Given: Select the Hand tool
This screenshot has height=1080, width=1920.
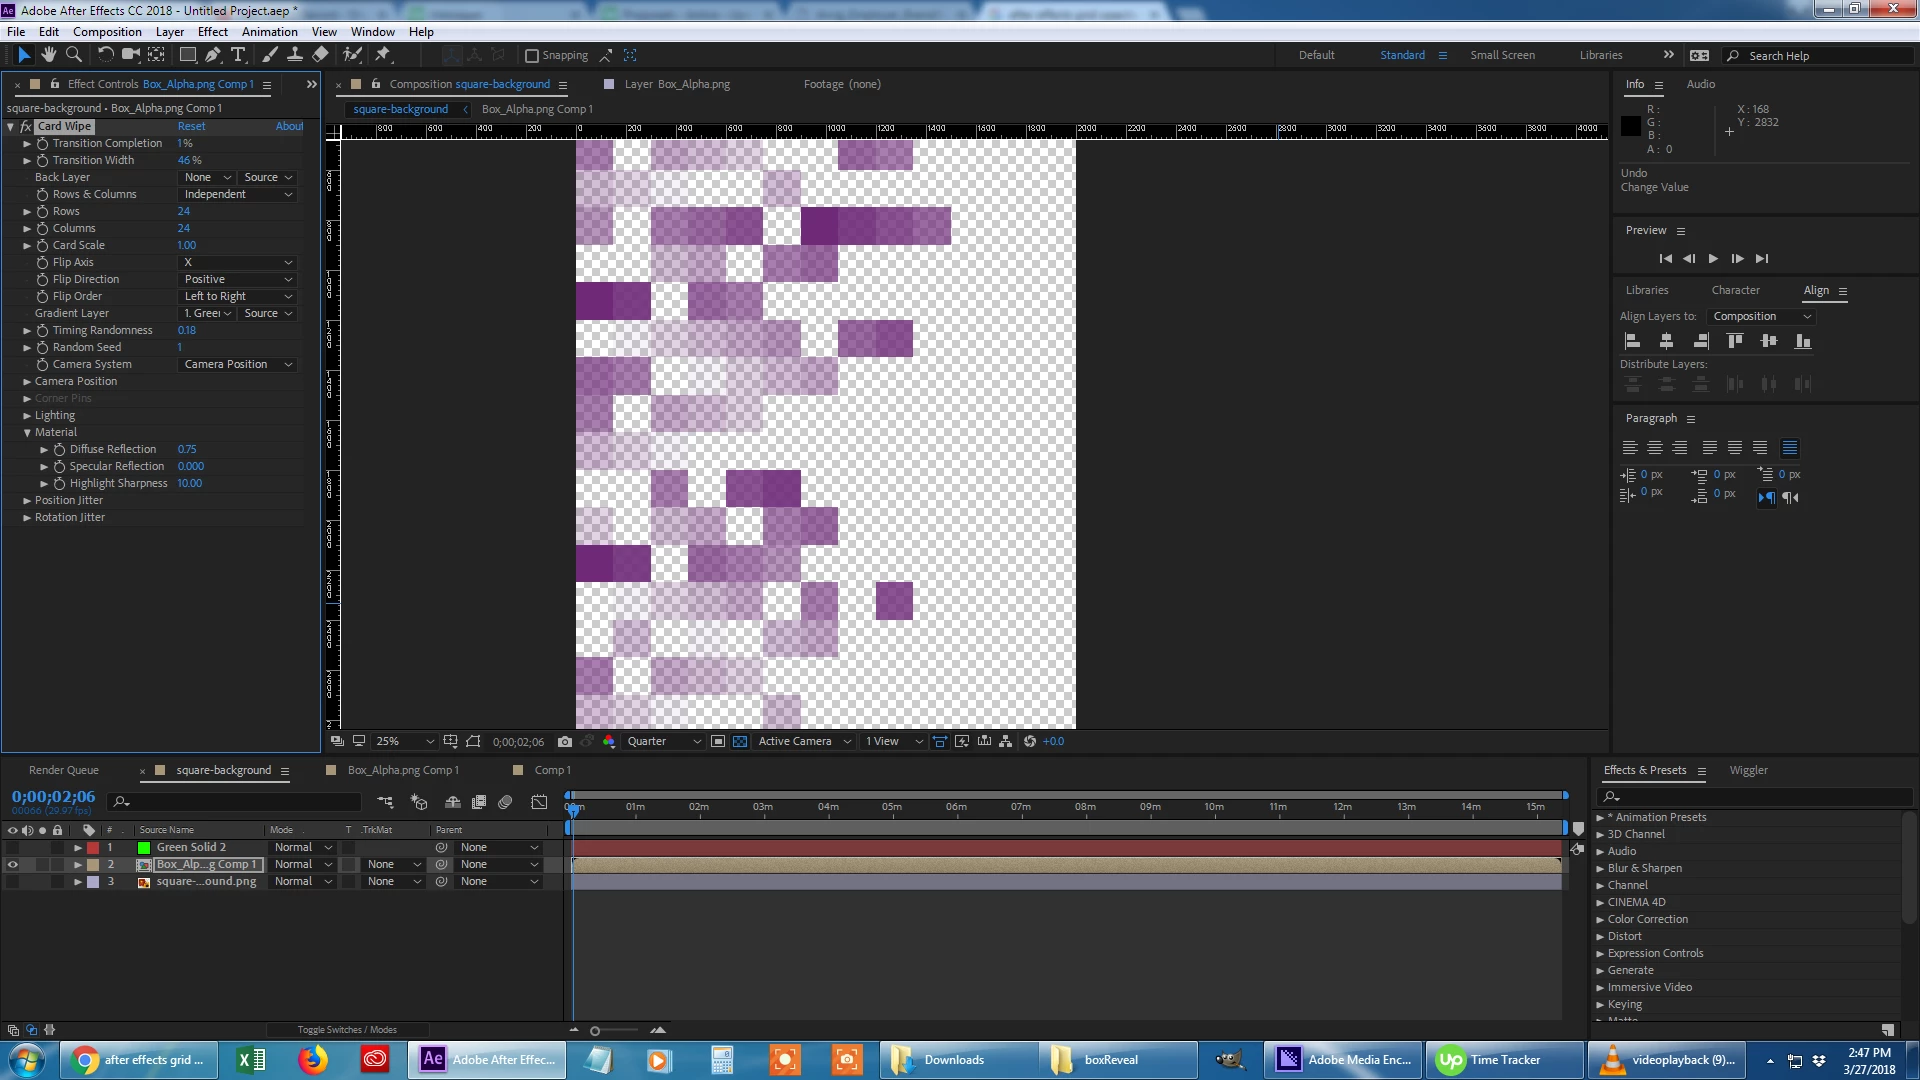Looking at the screenshot, I should point(48,55).
